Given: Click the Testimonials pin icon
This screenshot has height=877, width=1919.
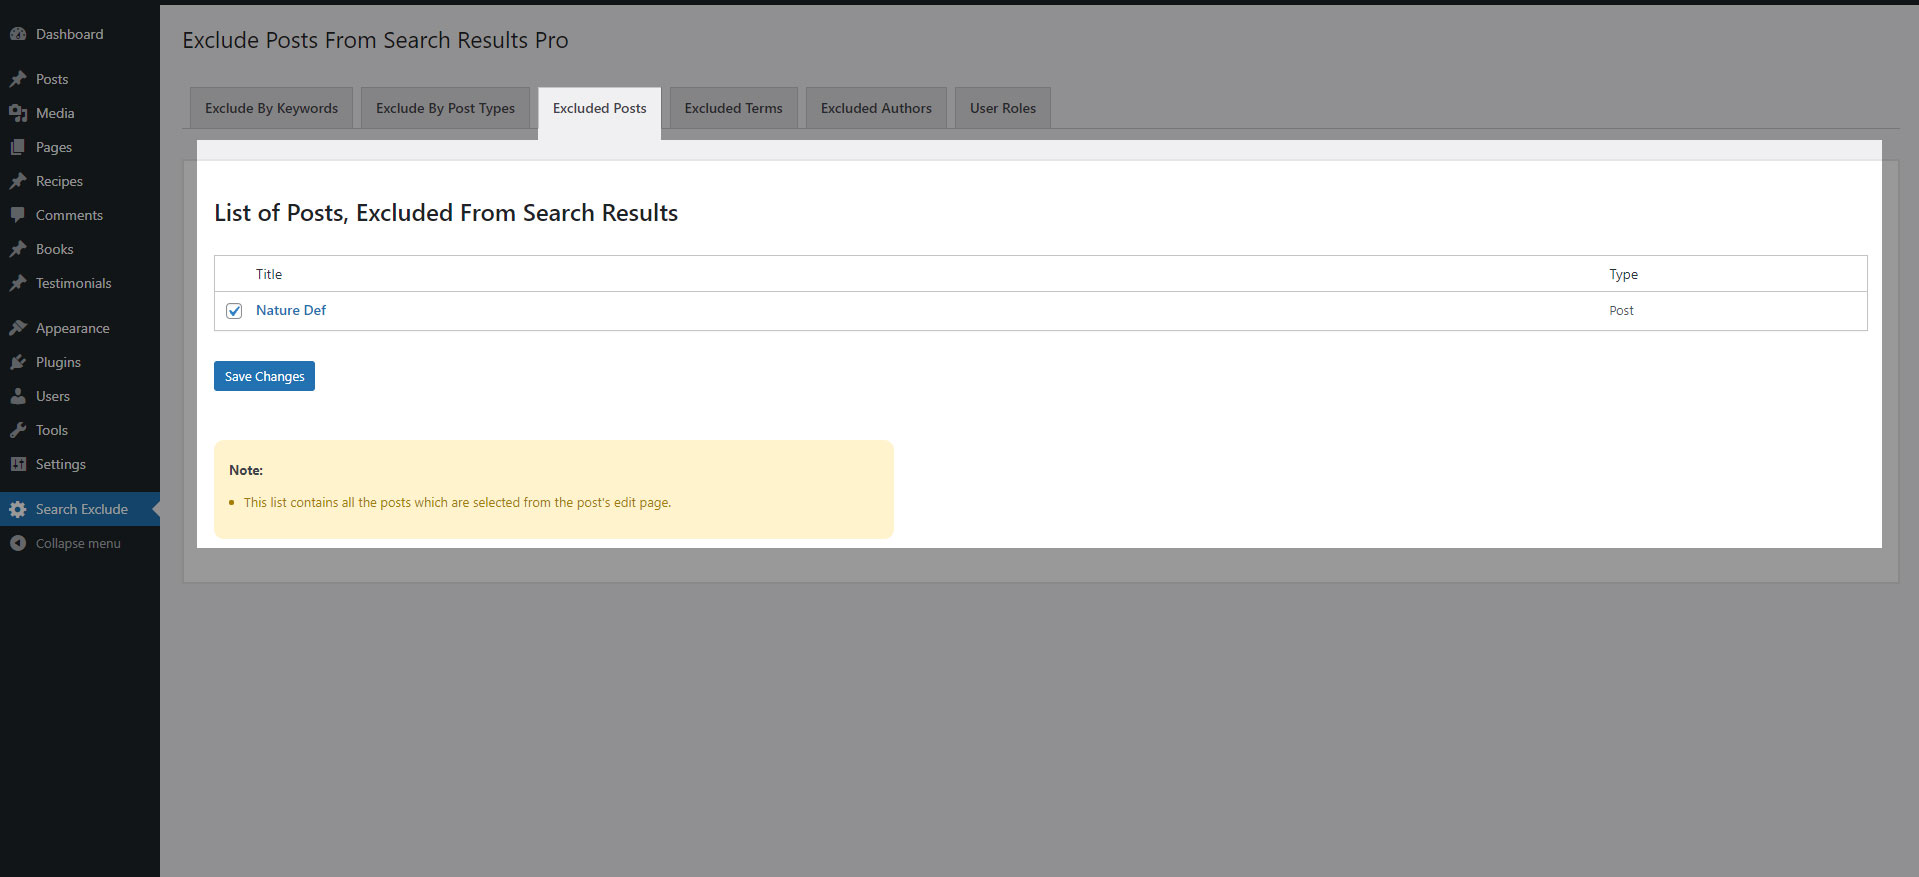Looking at the screenshot, I should click(x=18, y=283).
